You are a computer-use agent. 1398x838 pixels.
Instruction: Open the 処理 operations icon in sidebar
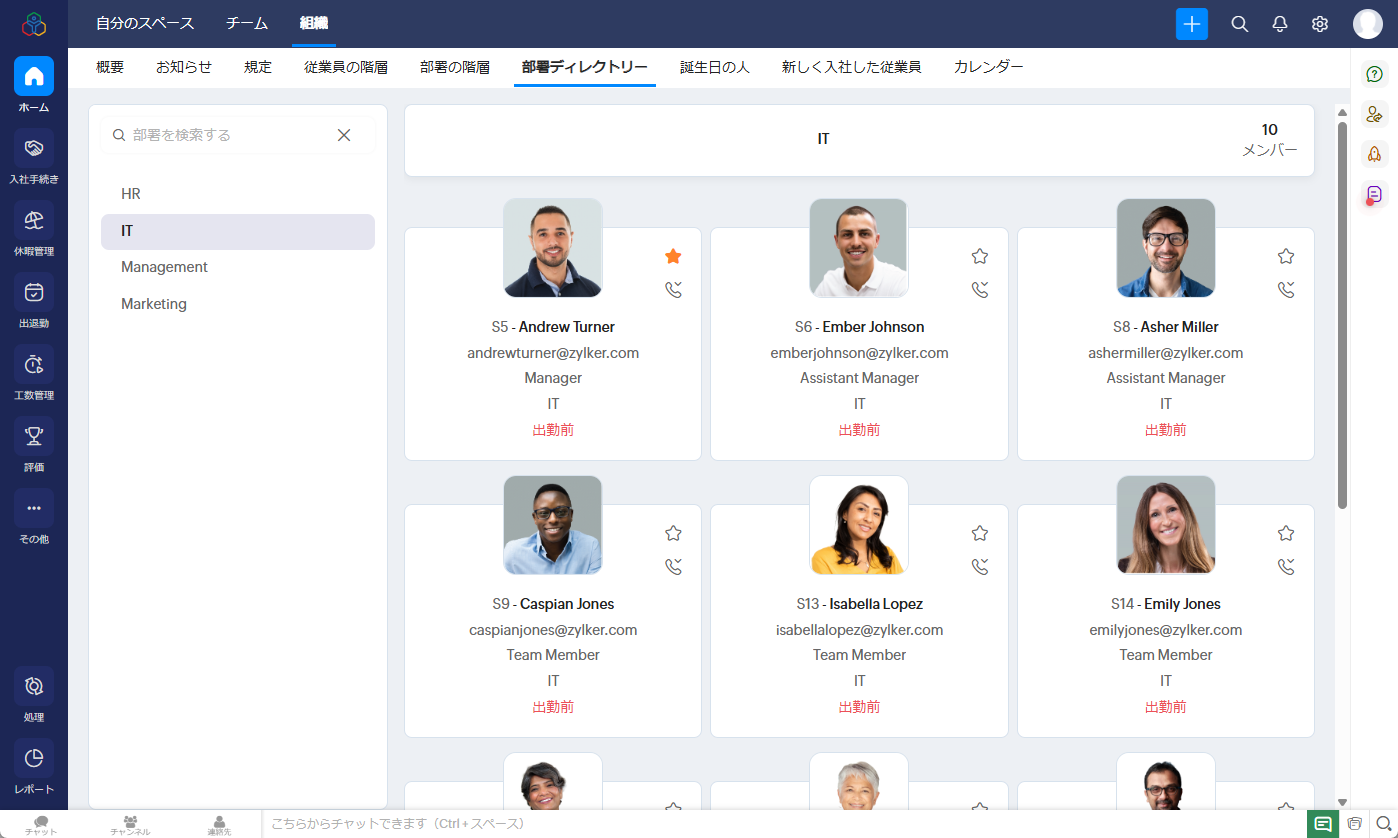click(x=34, y=687)
